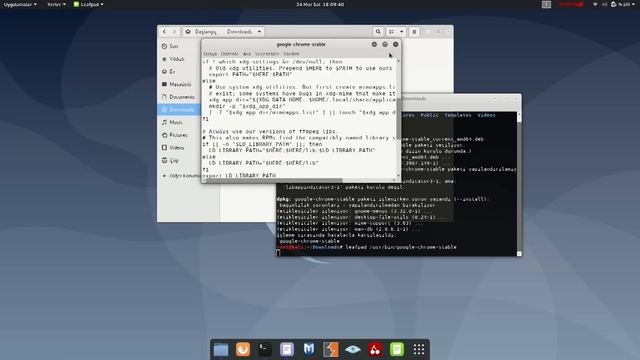
Task: Open the Yardım menu in Leafpad
Action: [x=291, y=53]
